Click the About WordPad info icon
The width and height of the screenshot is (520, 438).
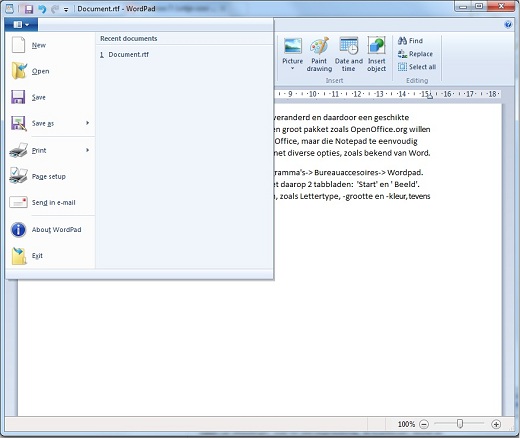[18, 230]
